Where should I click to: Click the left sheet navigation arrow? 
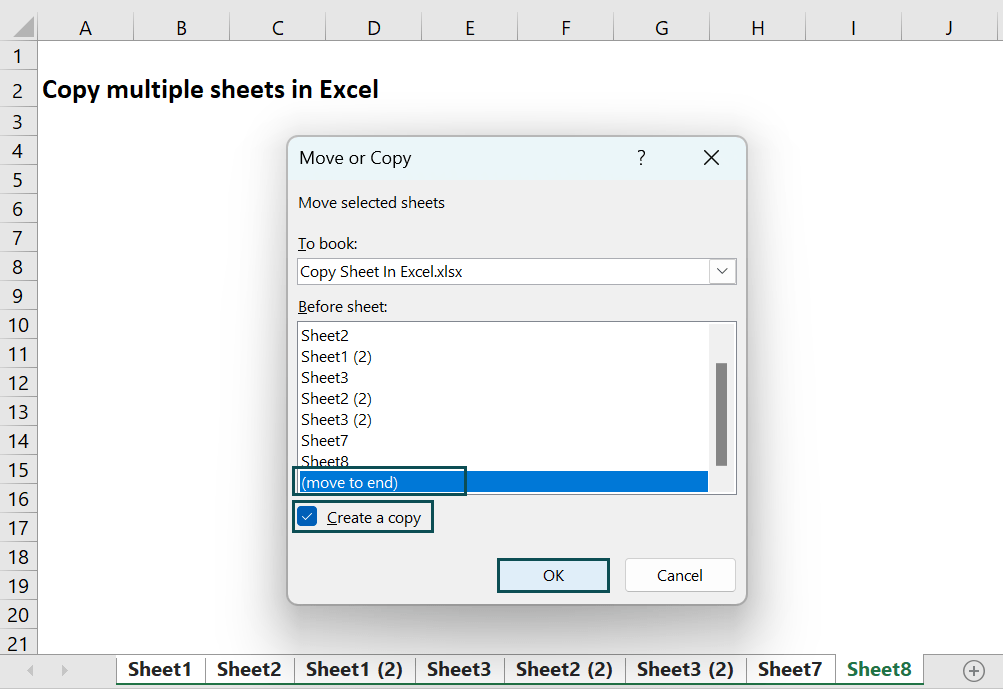point(30,669)
